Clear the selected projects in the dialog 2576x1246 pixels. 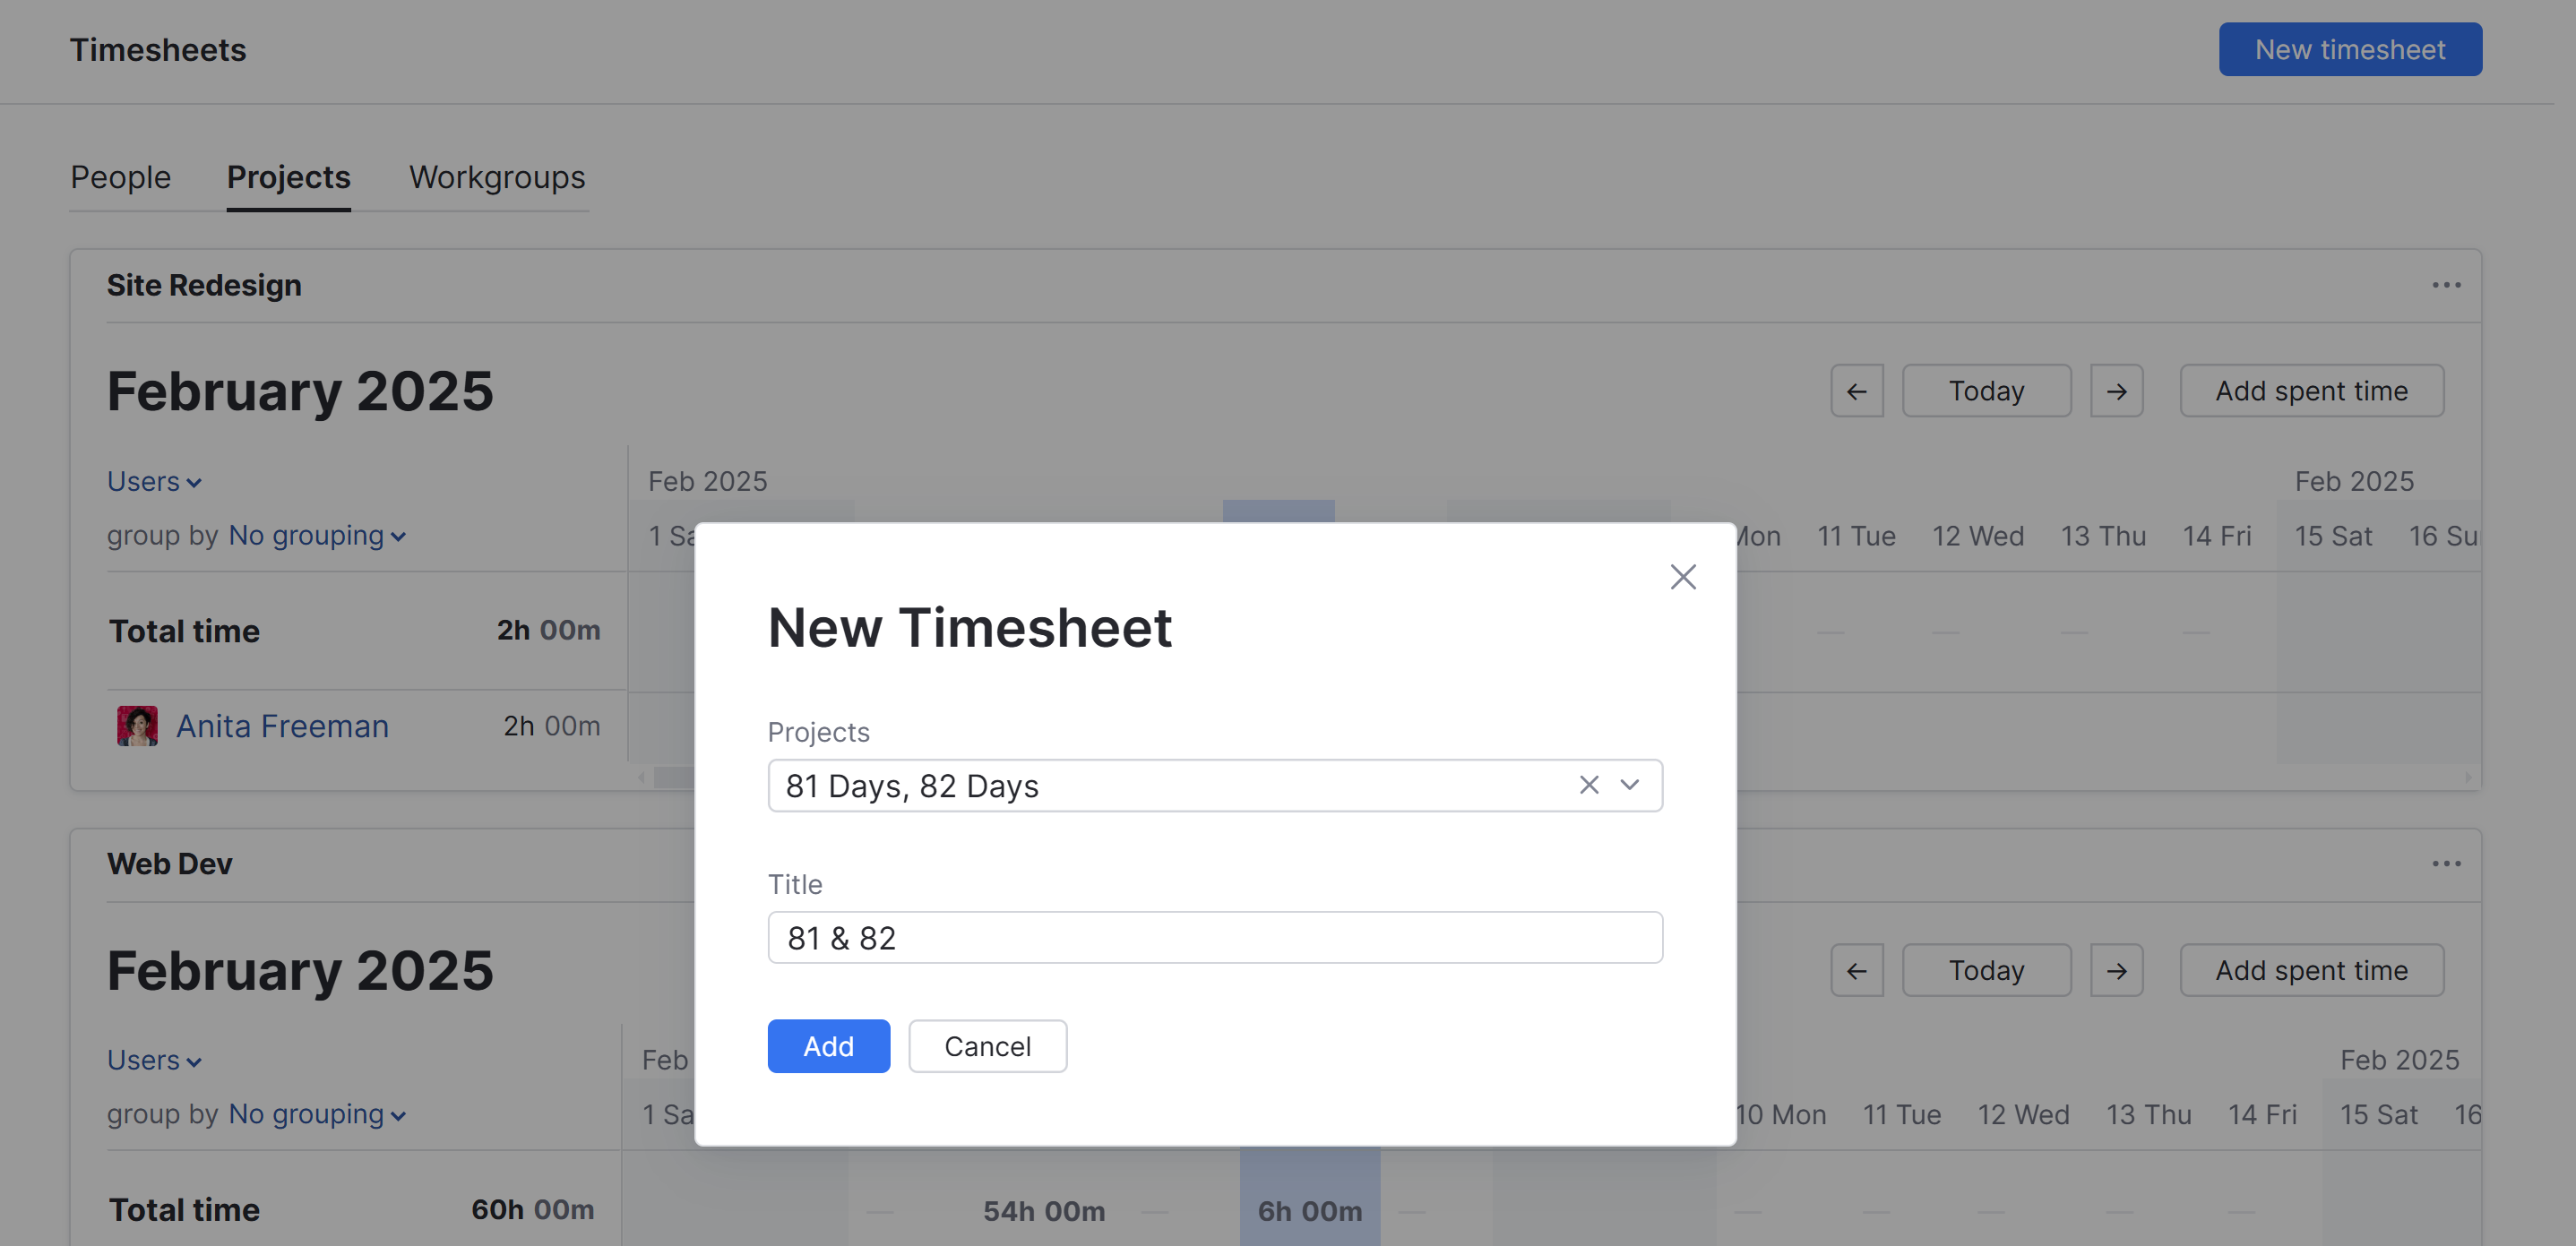coord(1588,786)
